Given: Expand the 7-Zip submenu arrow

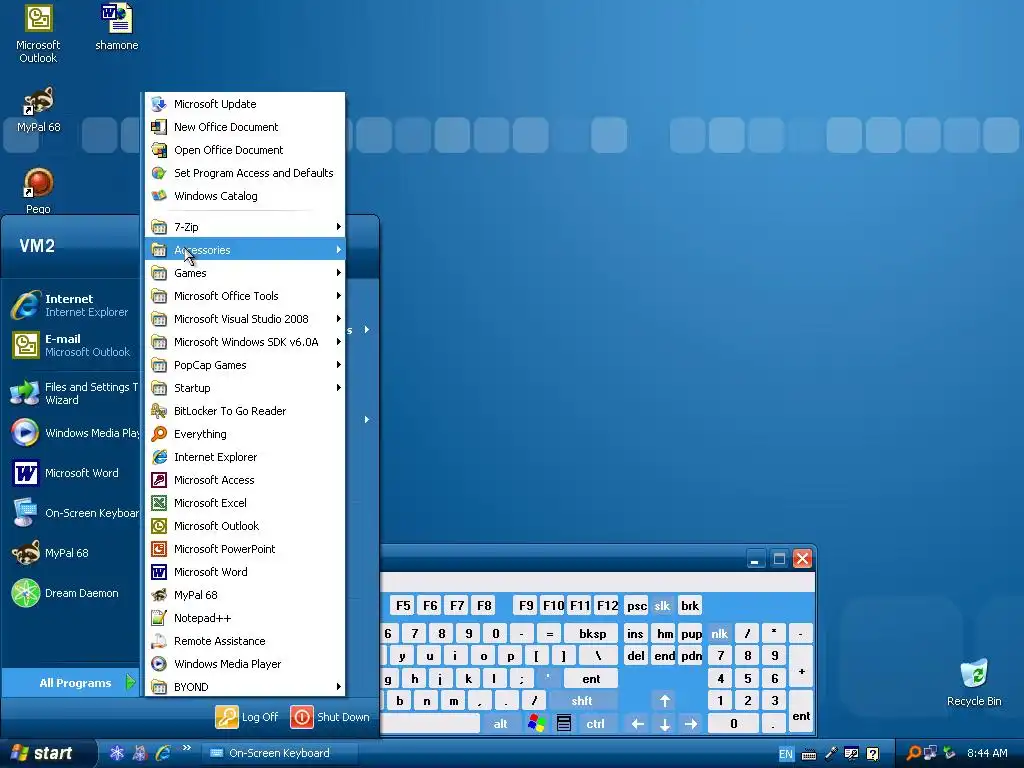Looking at the screenshot, I should [338, 227].
